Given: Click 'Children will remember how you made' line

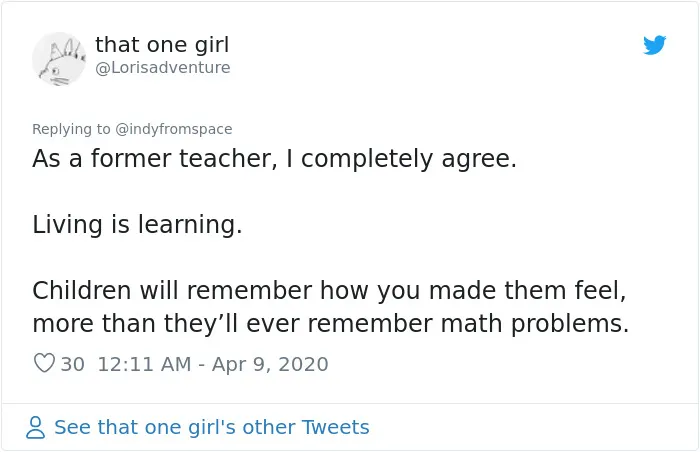Looking at the screenshot, I should [x=329, y=290].
